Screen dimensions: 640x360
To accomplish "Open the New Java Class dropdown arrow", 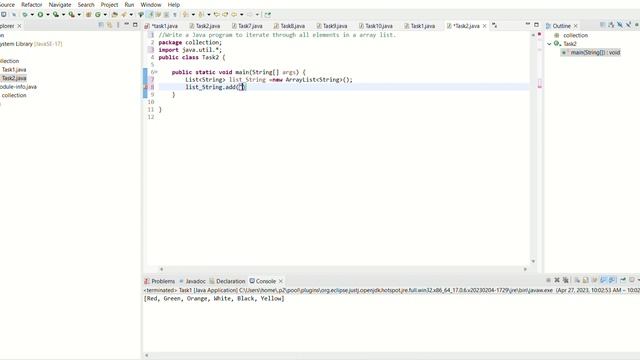I will (x=105, y=15).
